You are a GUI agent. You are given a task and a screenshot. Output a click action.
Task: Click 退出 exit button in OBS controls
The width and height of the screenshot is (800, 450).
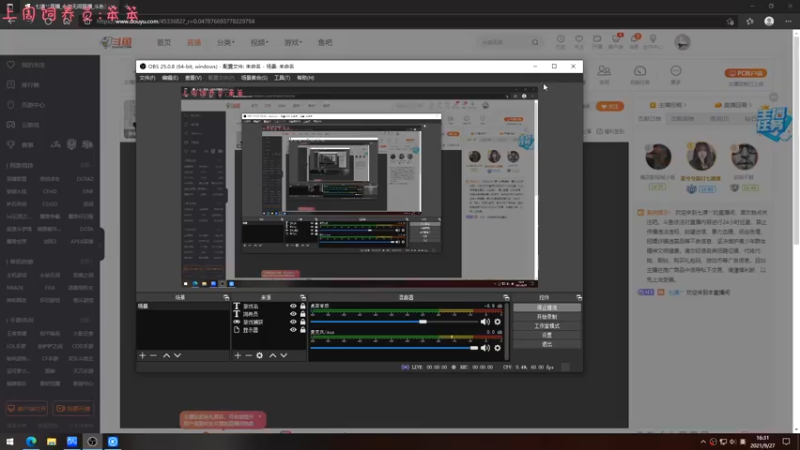[547, 344]
